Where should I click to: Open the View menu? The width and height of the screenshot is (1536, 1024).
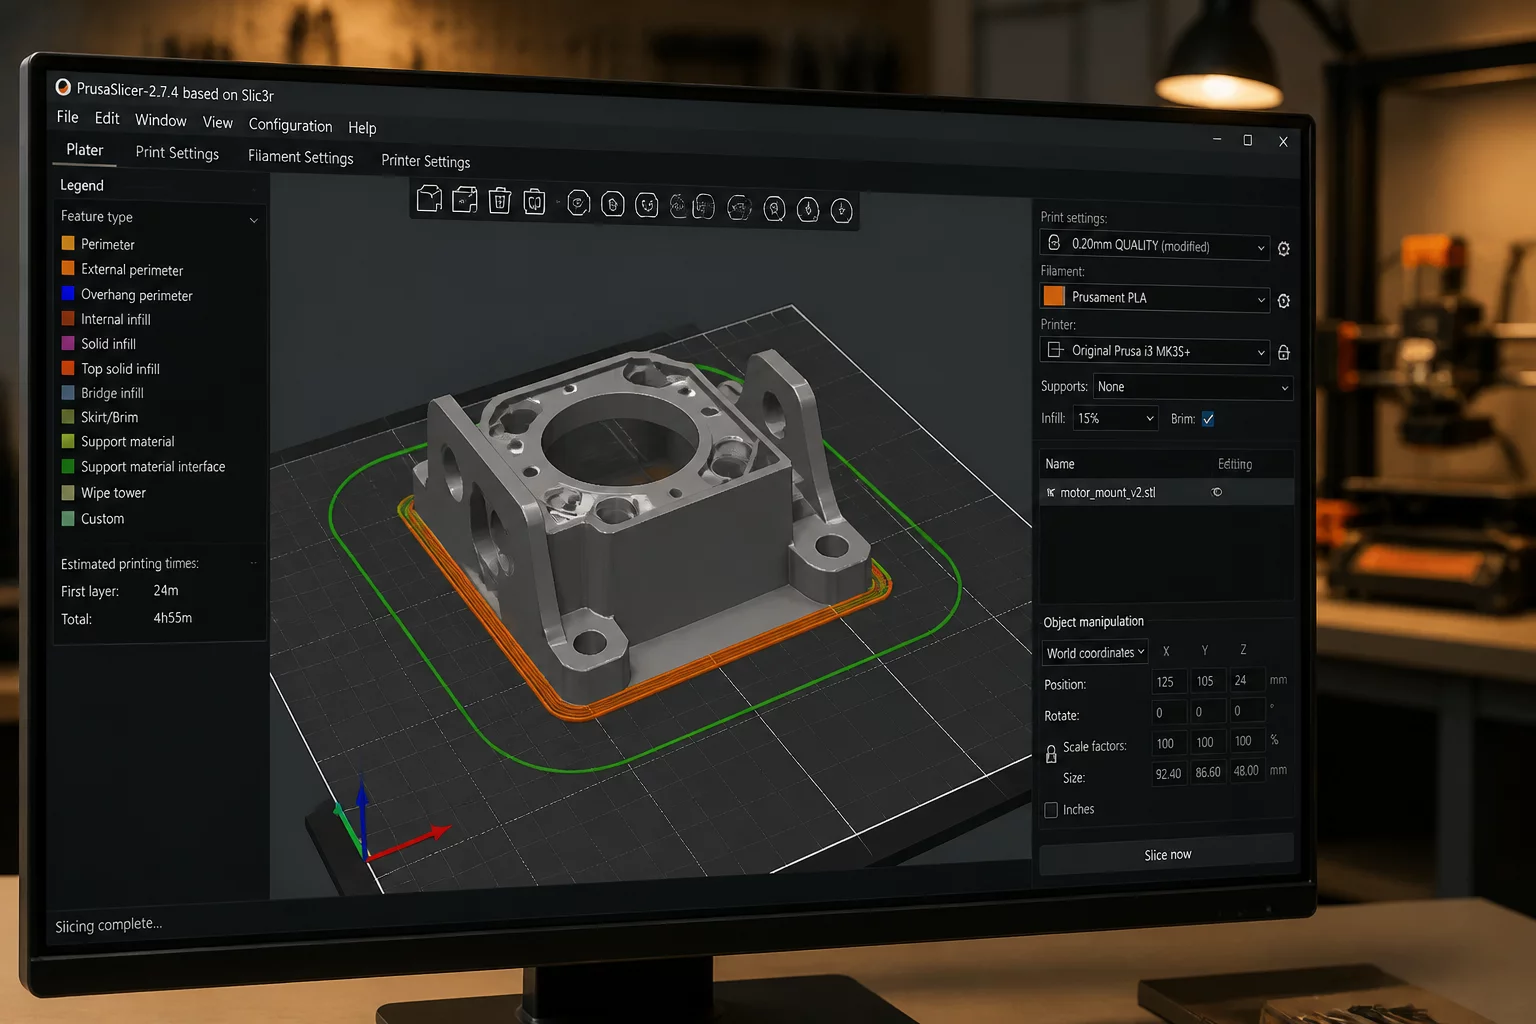(x=218, y=123)
